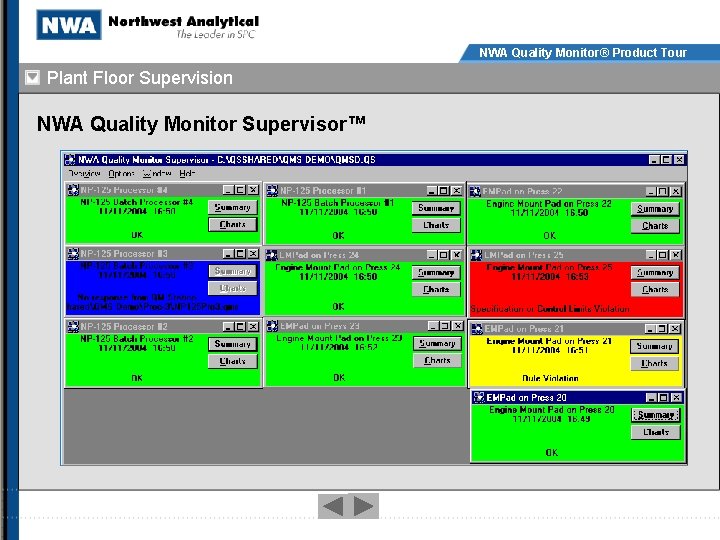The width and height of the screenshot is (720, 540).
Task: Click the EMPad on Press 20 window icon
Action: 479,398
